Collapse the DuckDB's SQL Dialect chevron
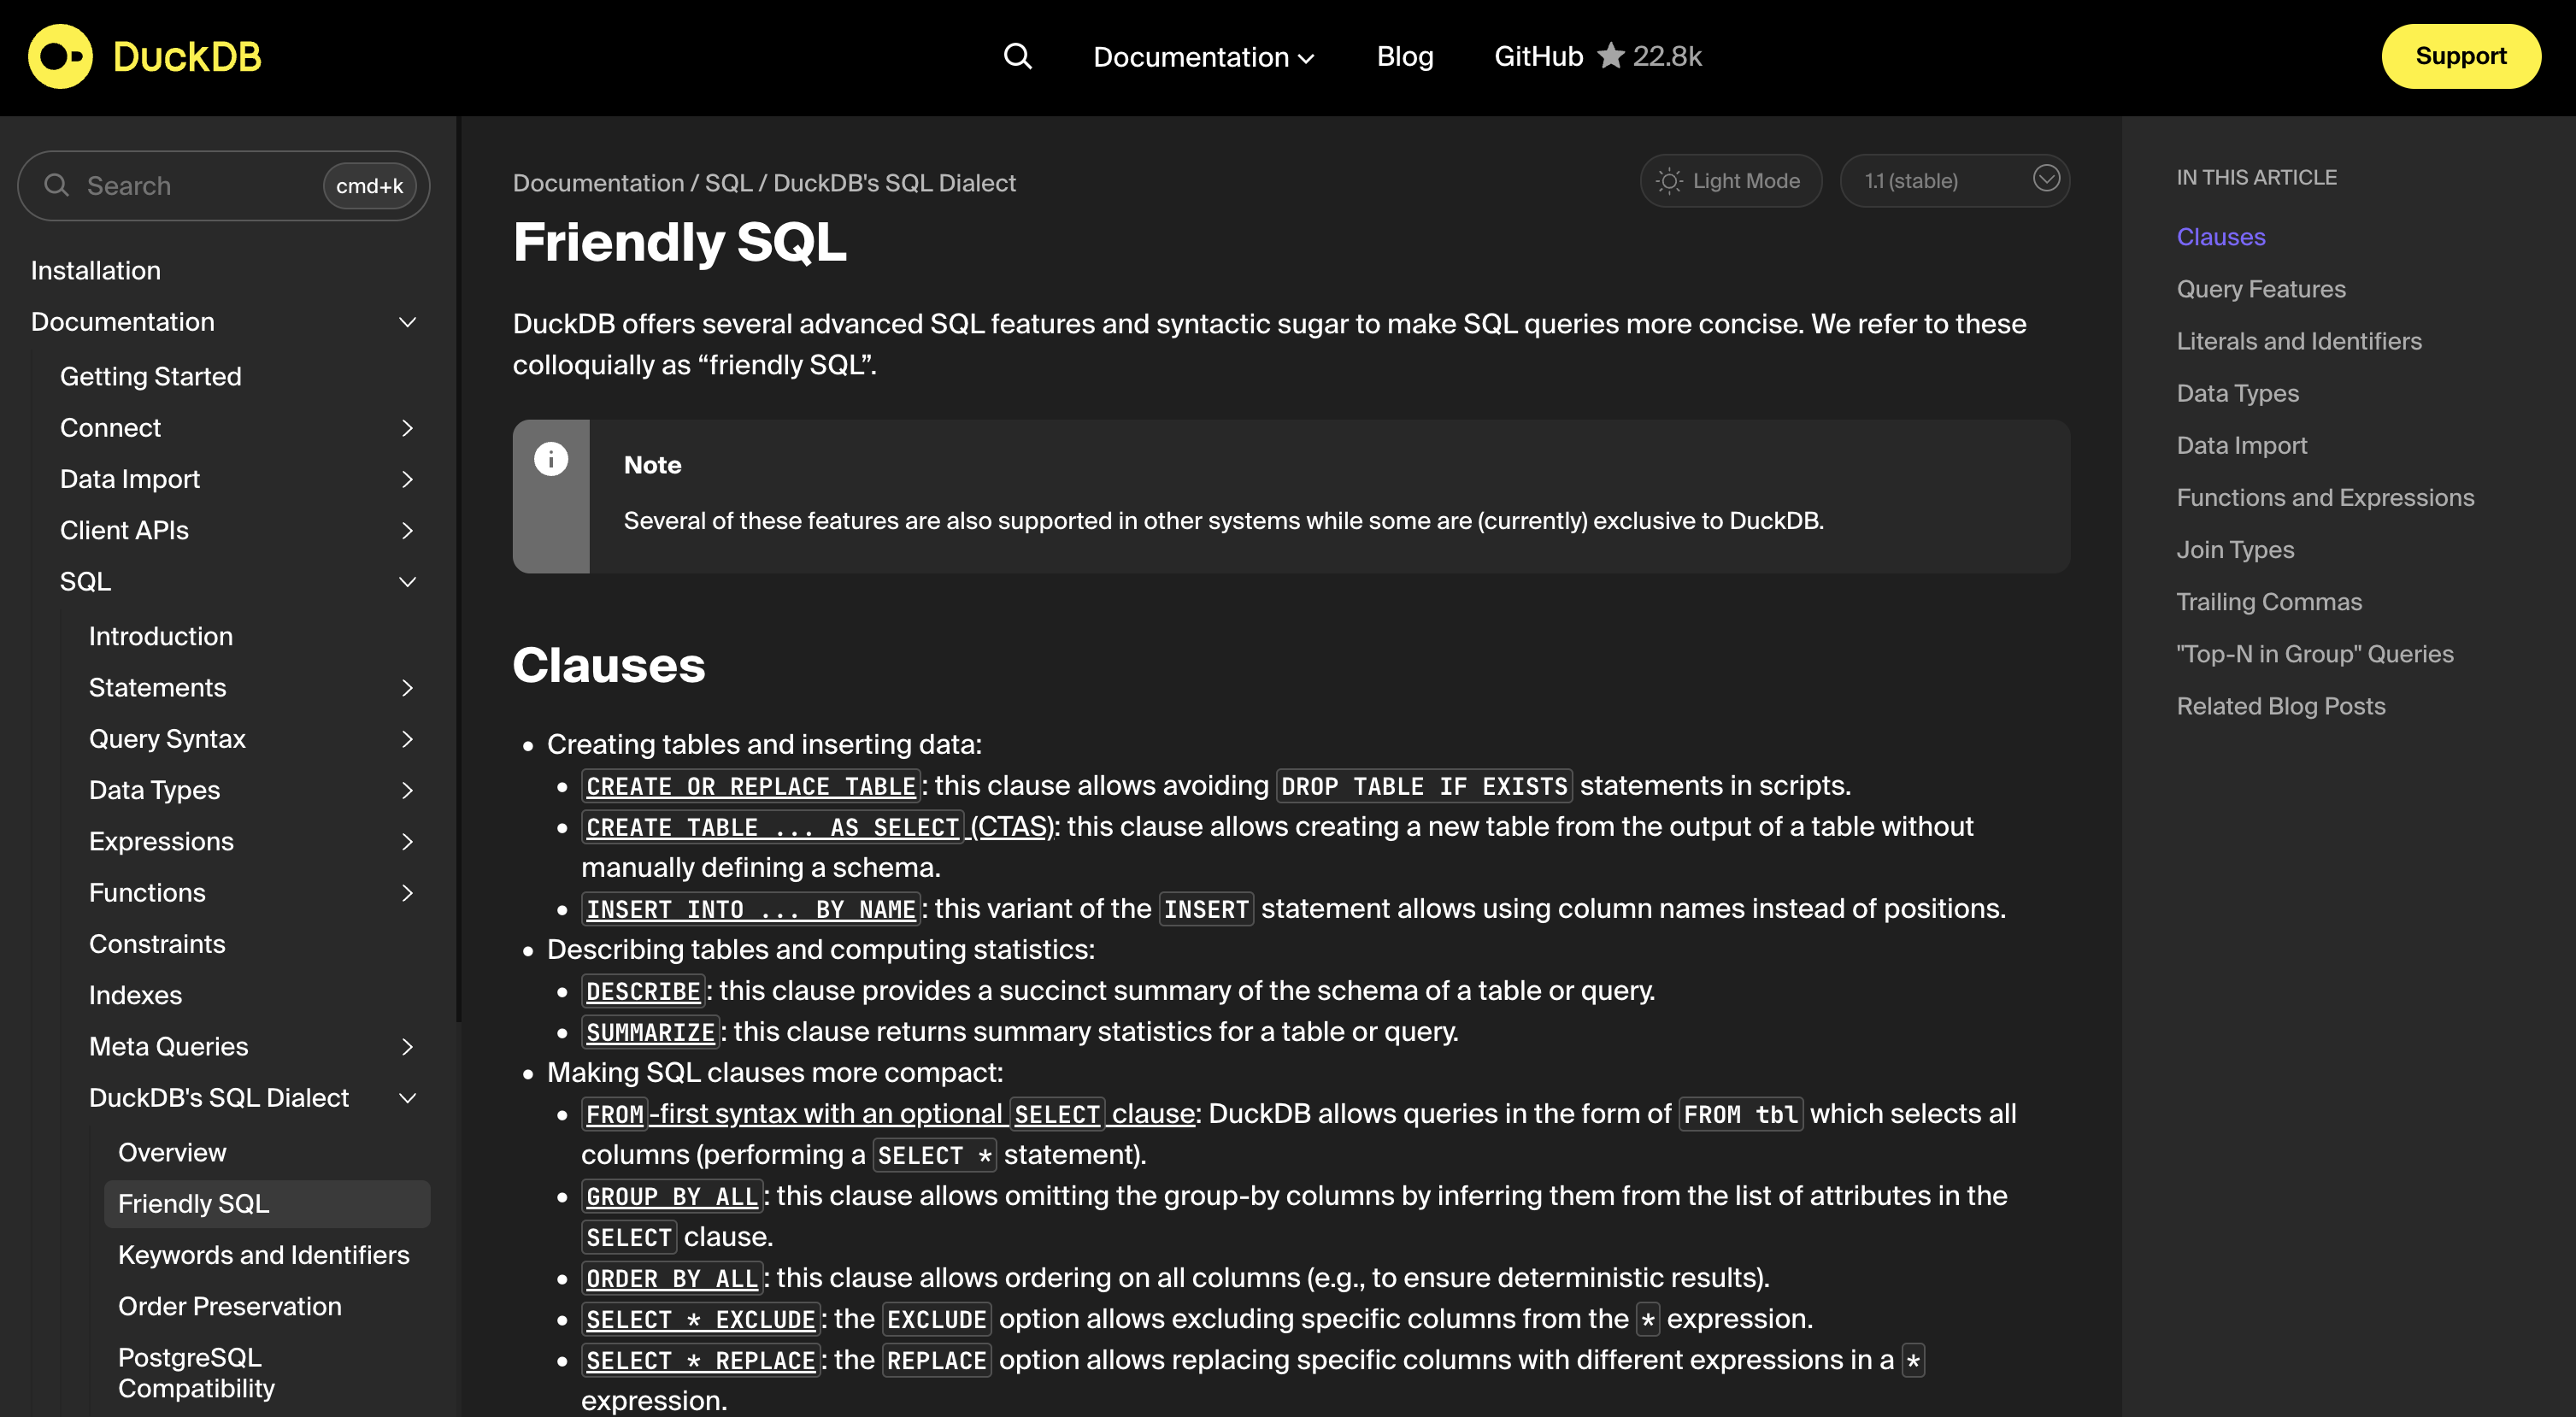2576x1417 pixels. pos(407,1098)
